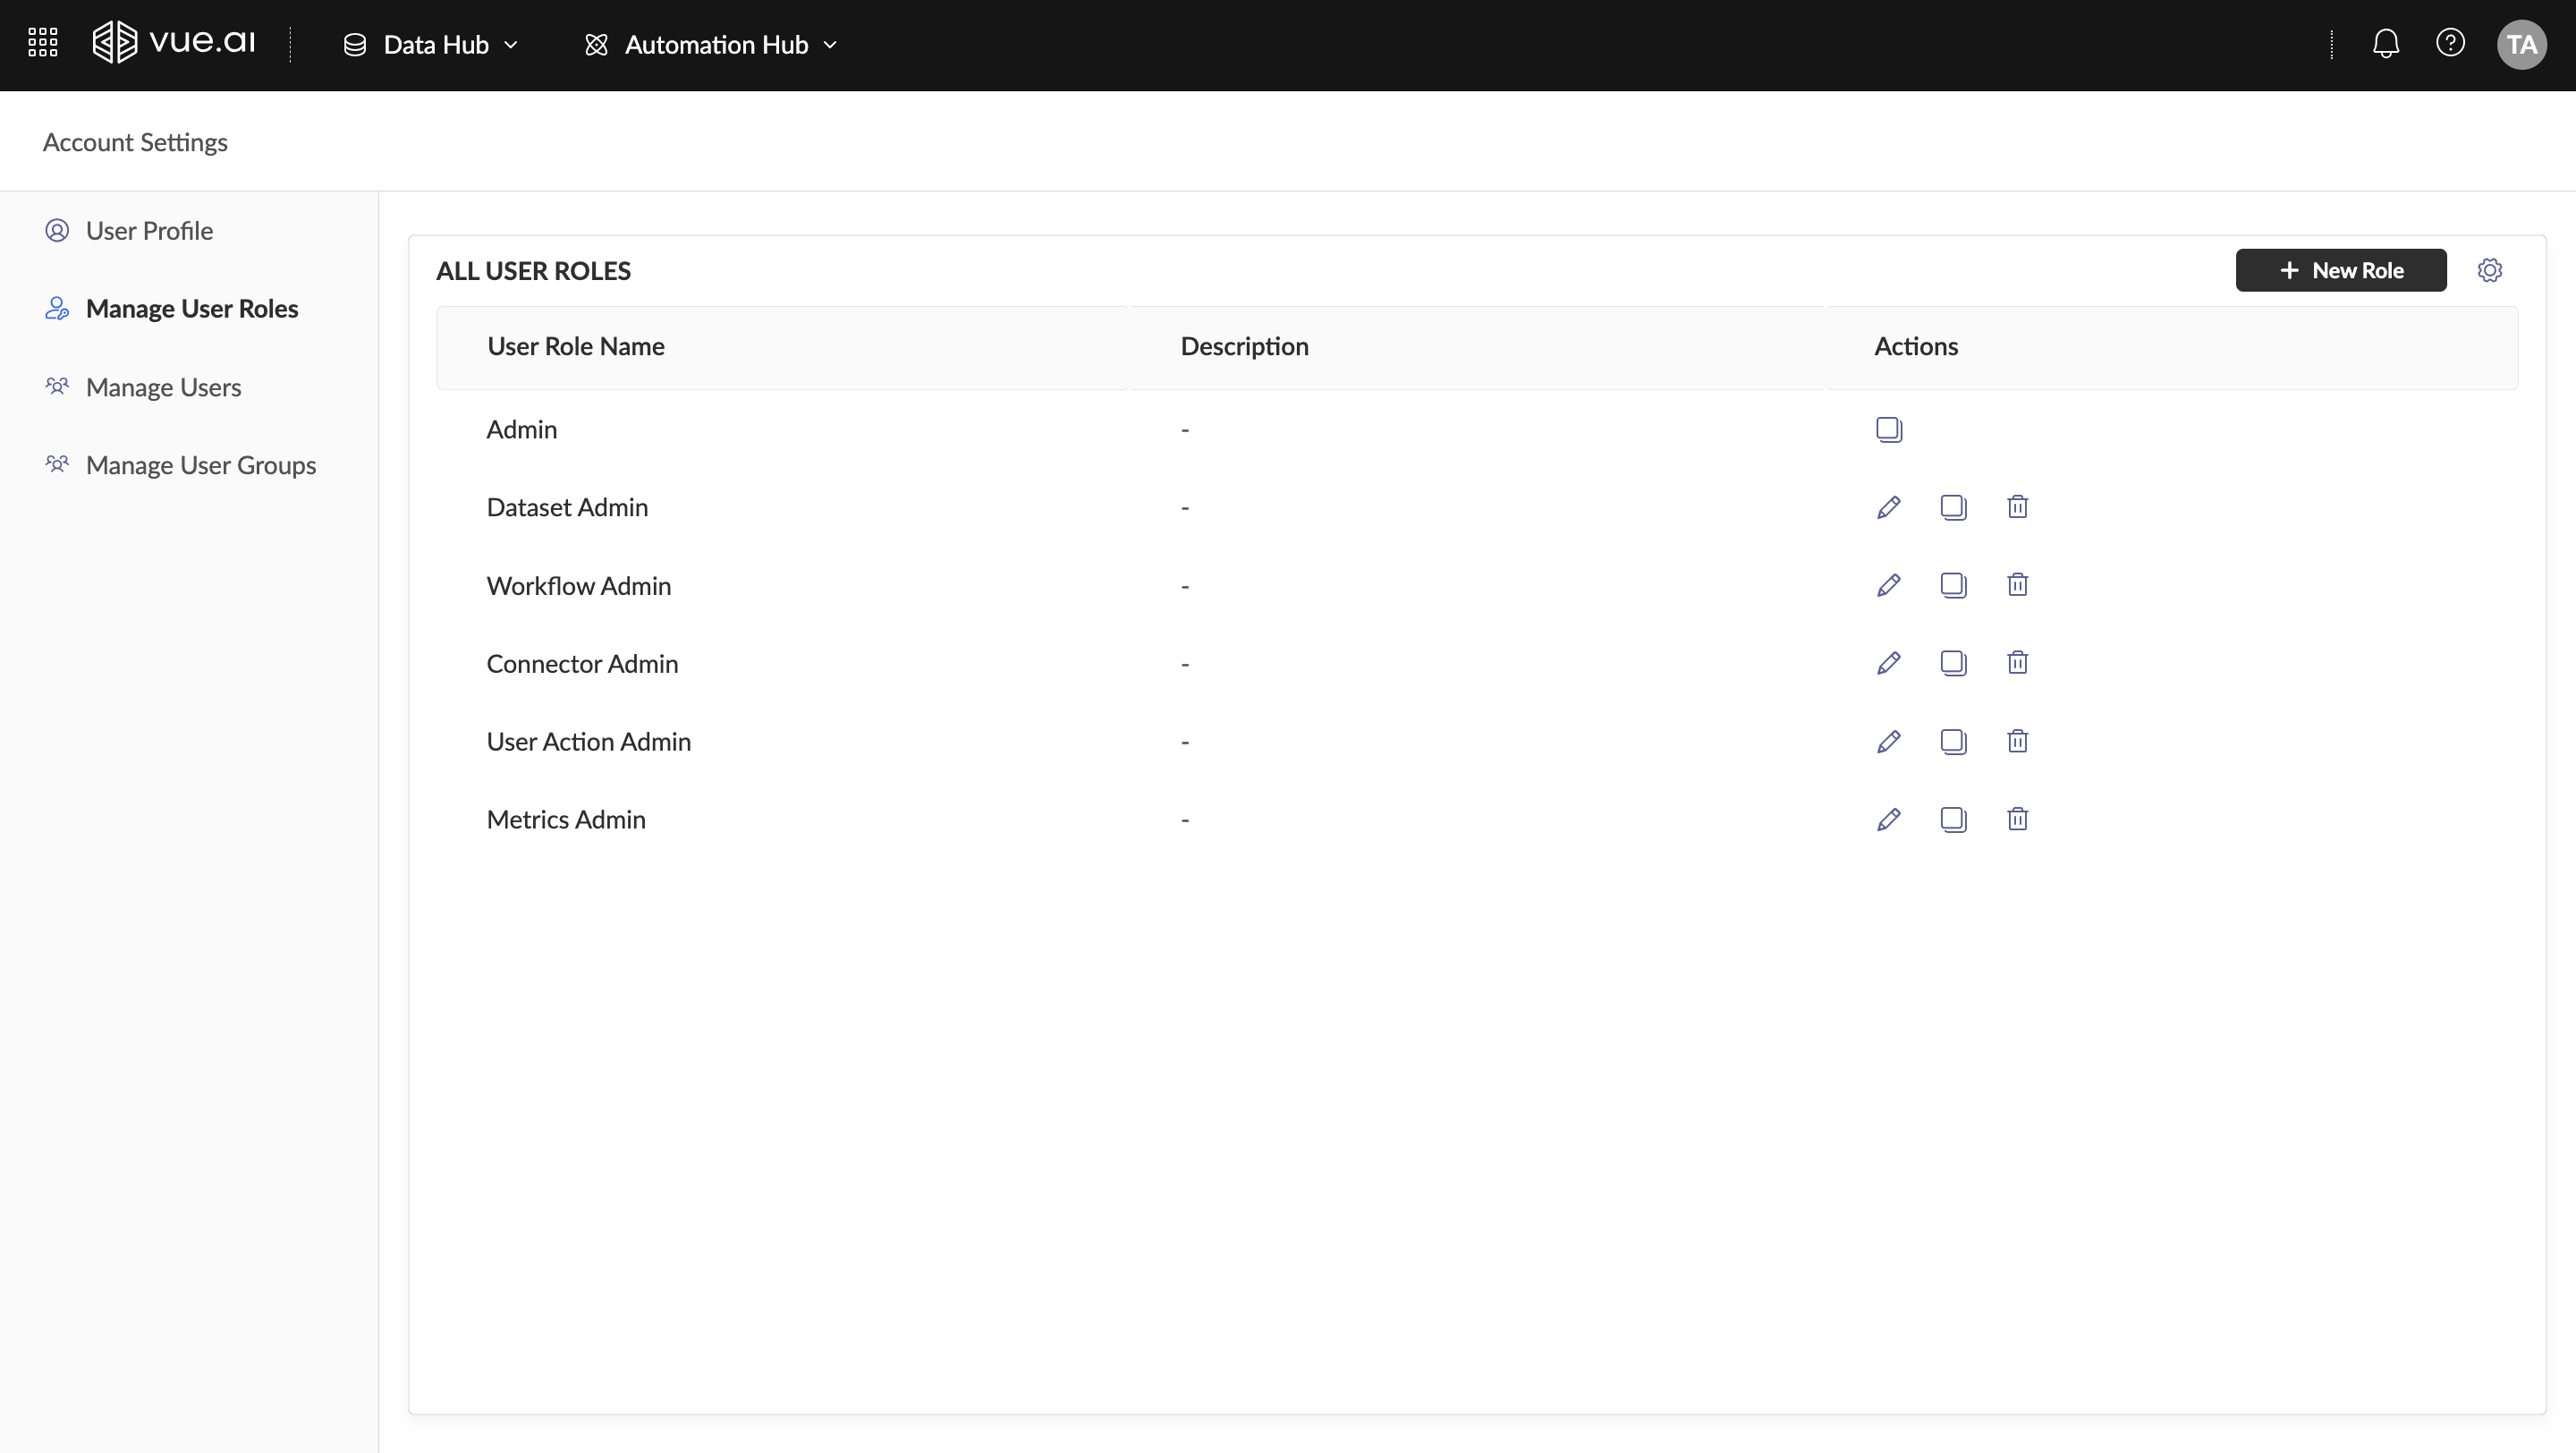Duplicate the Metrics Admin role
The height and width of the screenshot is (1453, 2576).
click(1952, 819)
